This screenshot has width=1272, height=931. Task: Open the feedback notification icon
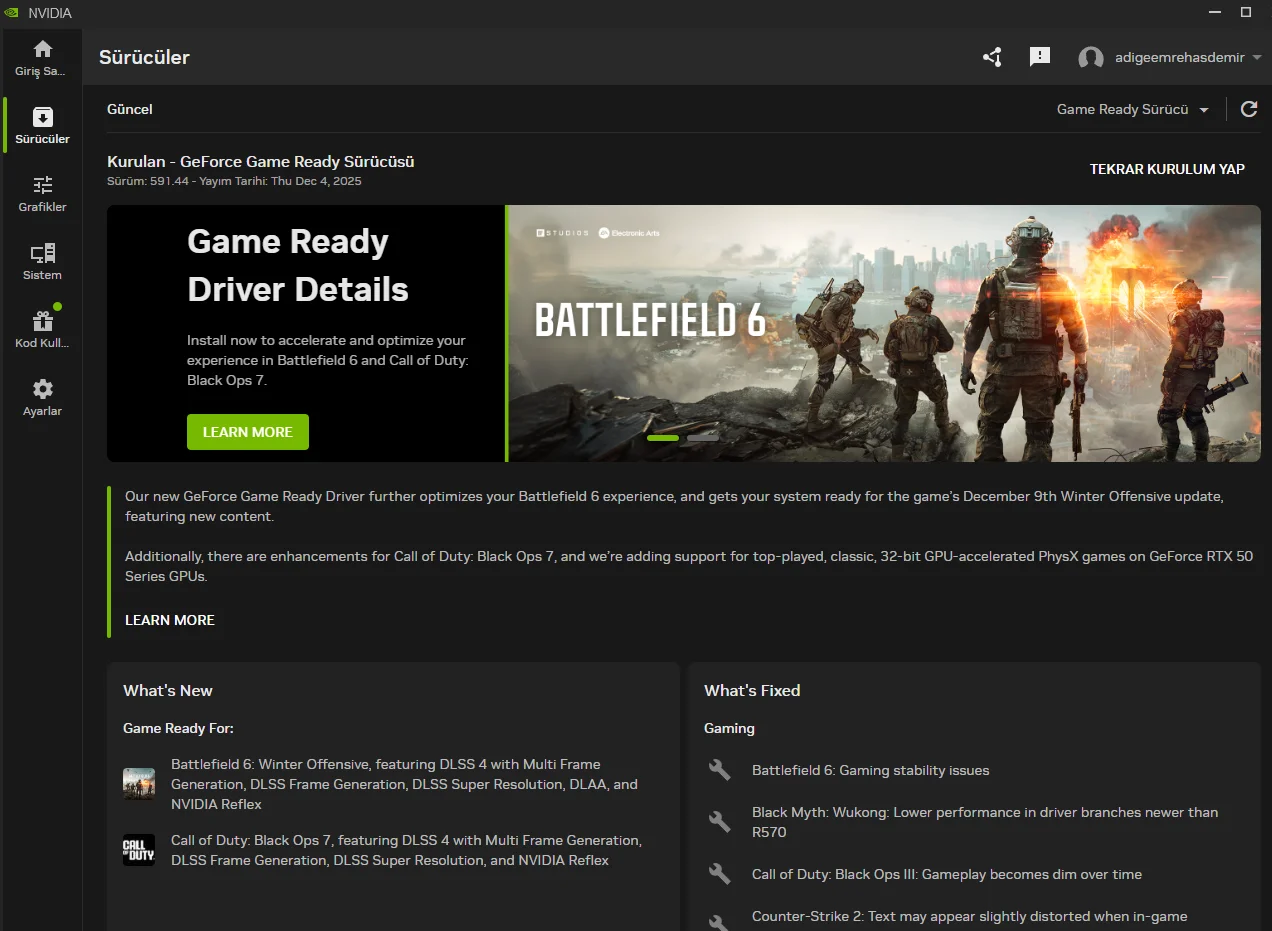coord(1040,57)
